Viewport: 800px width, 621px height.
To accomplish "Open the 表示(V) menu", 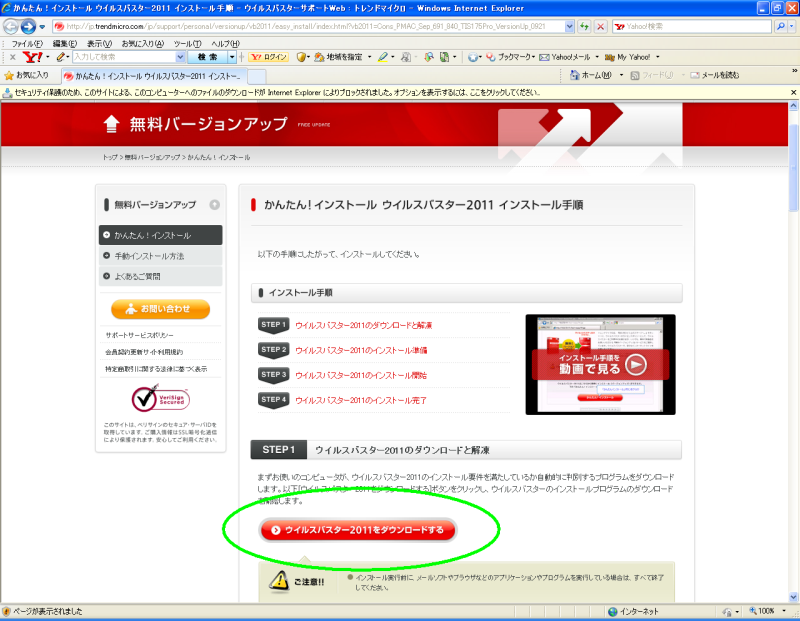I will (x=99, y=44).
